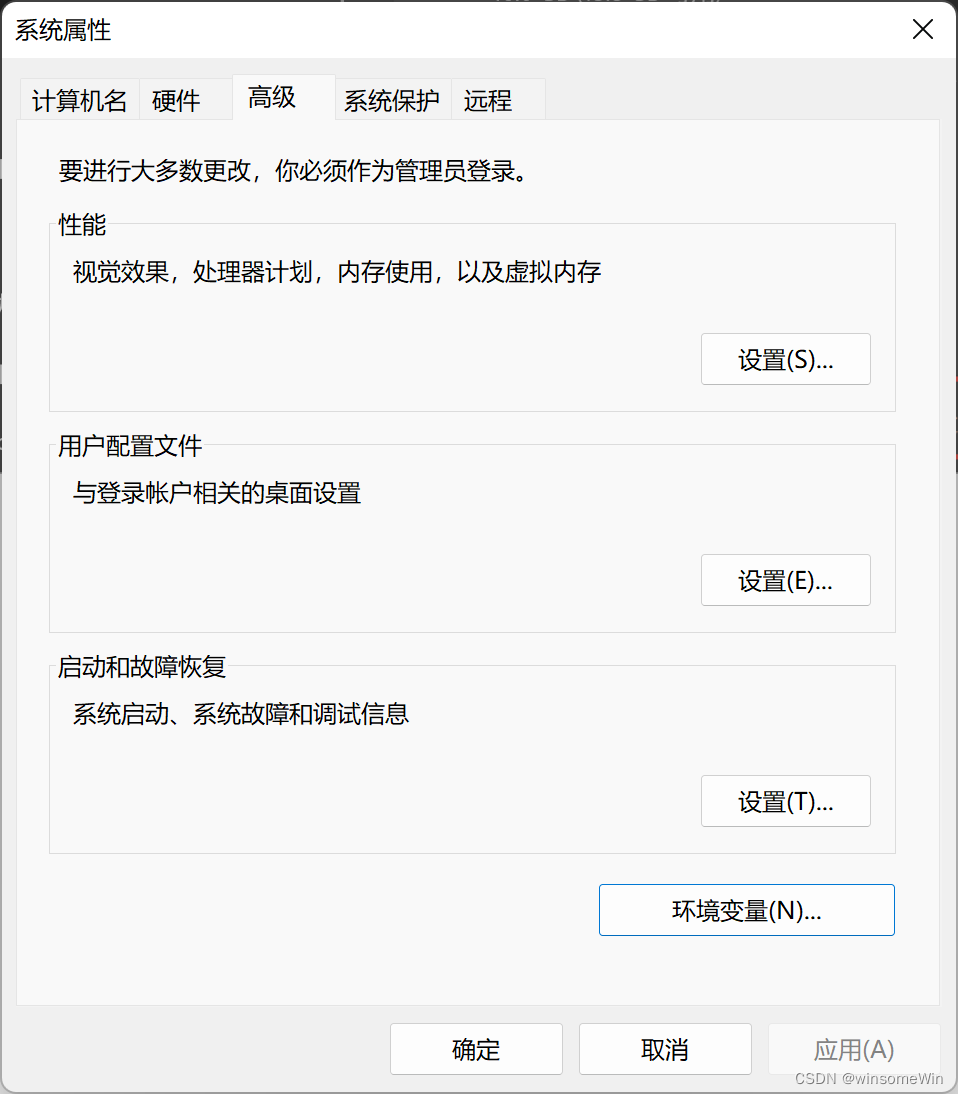
Task: Open startup and recovery 设置(T) button
Action: 786,801
